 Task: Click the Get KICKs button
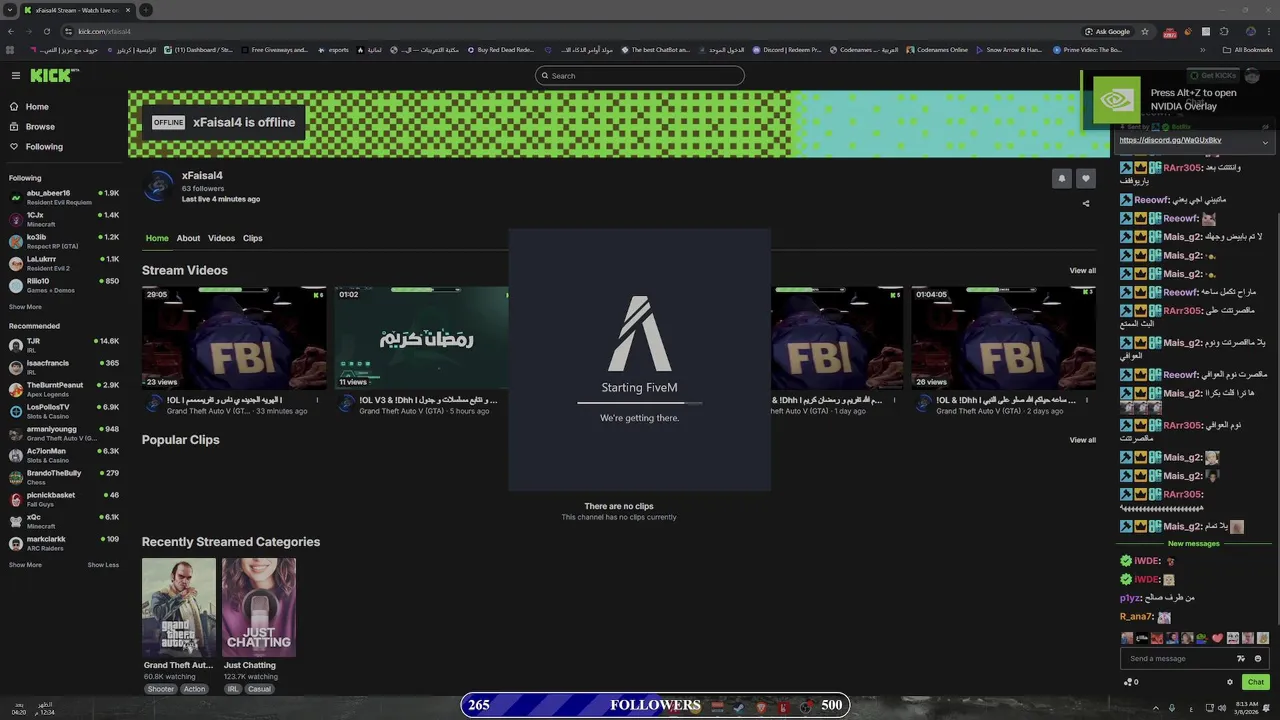pos(1212,76)
